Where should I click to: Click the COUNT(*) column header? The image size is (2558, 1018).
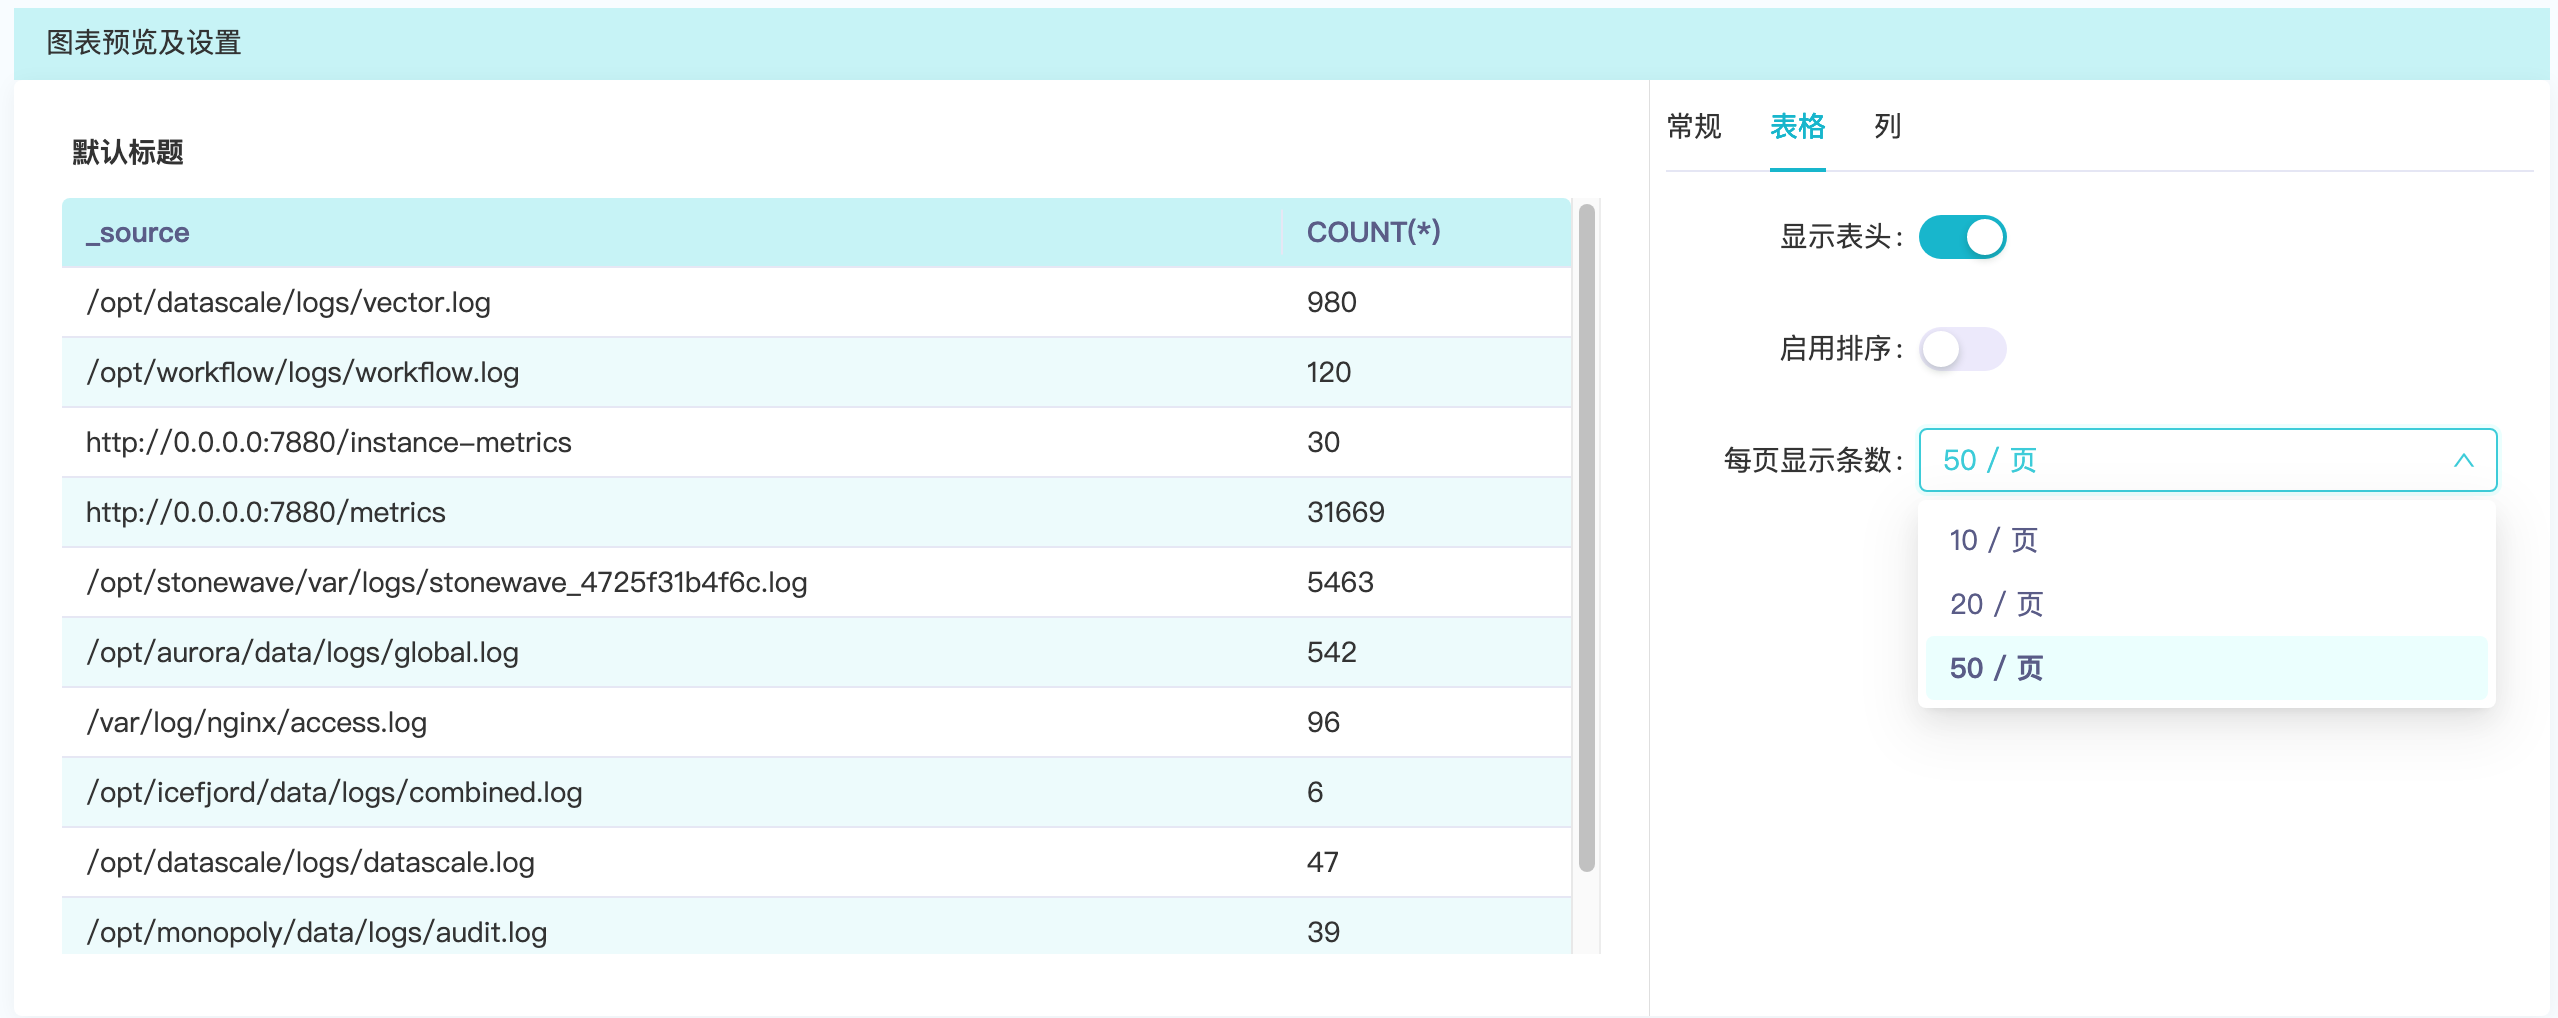(x=1427, y=233)
